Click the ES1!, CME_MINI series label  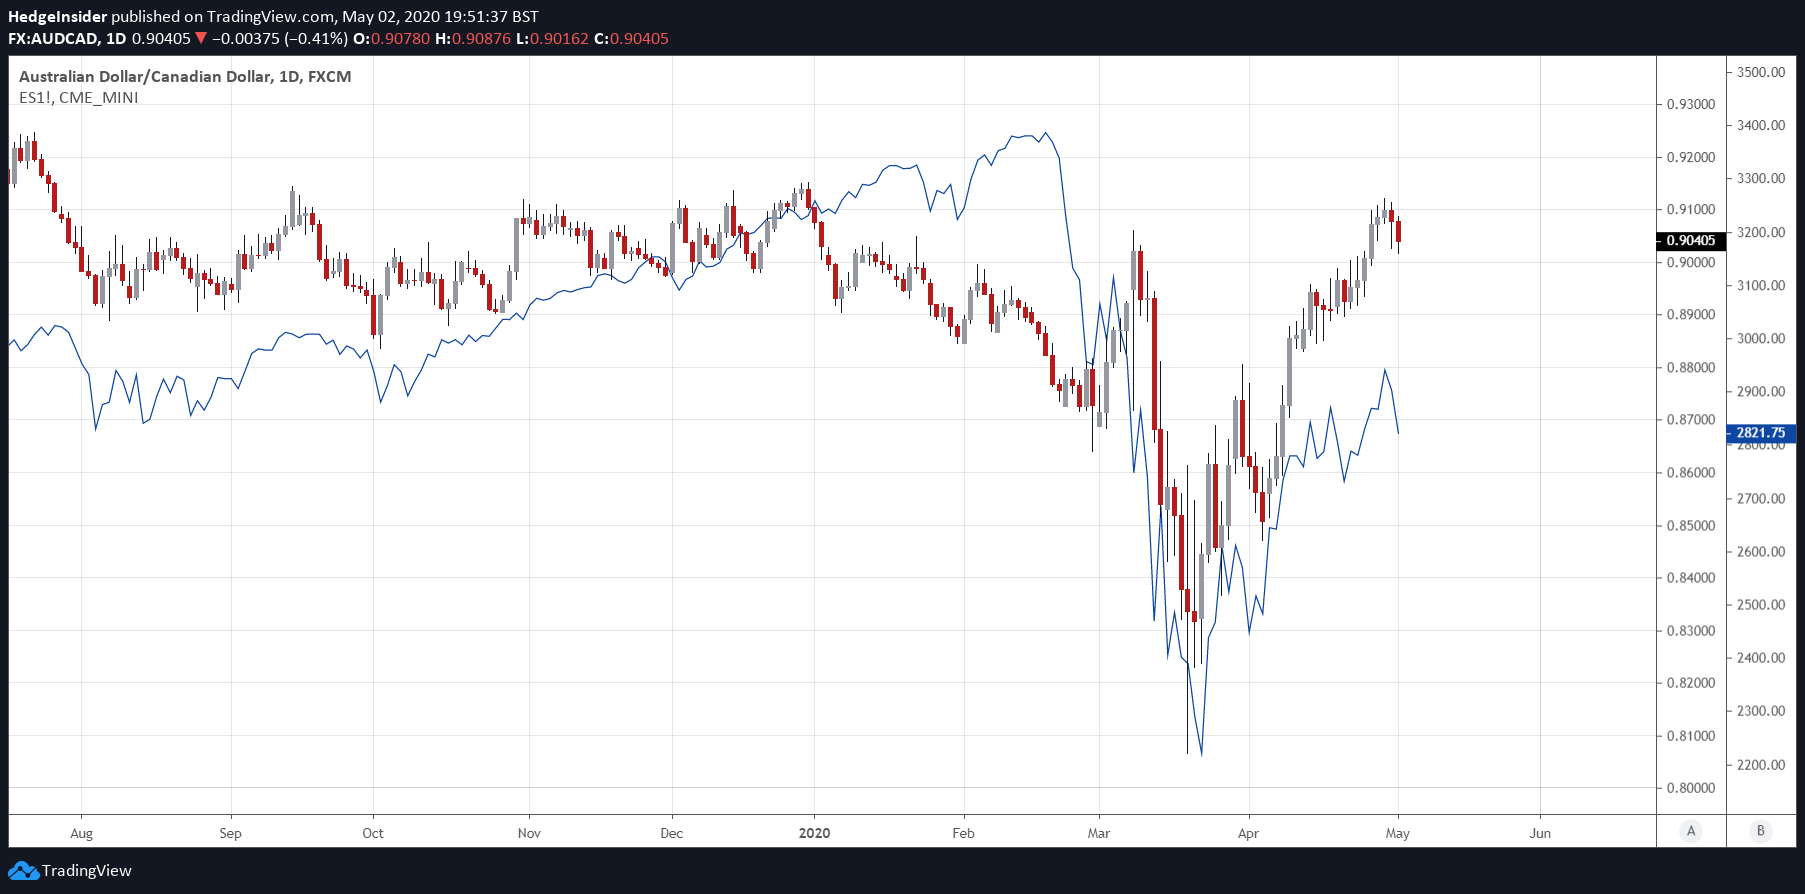(x=79, y=98)
